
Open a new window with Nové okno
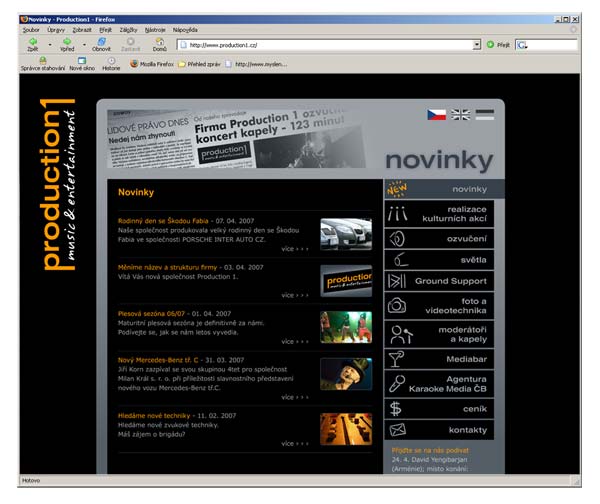tap(82, 64)
